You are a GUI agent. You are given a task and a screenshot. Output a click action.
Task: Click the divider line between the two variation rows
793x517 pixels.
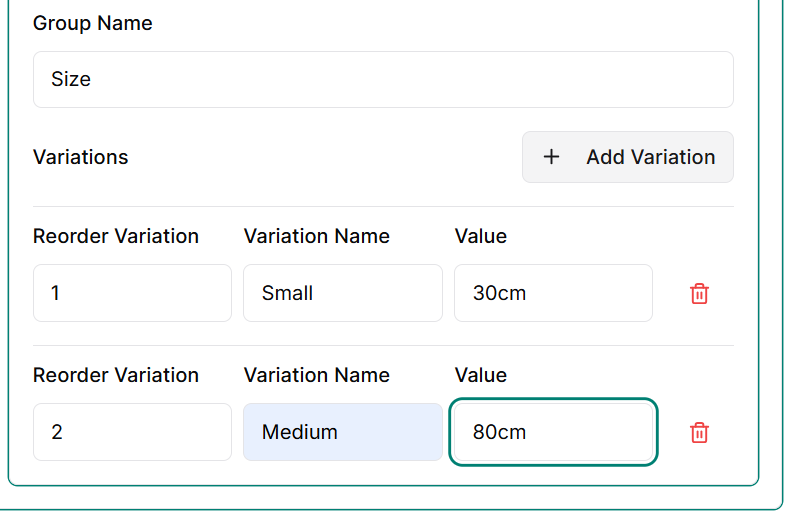click(x=383, y=346)
